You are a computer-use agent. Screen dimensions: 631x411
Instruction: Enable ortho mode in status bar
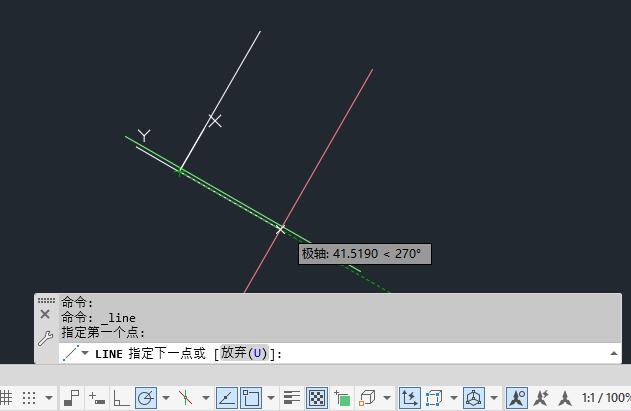tap(121, 398)
